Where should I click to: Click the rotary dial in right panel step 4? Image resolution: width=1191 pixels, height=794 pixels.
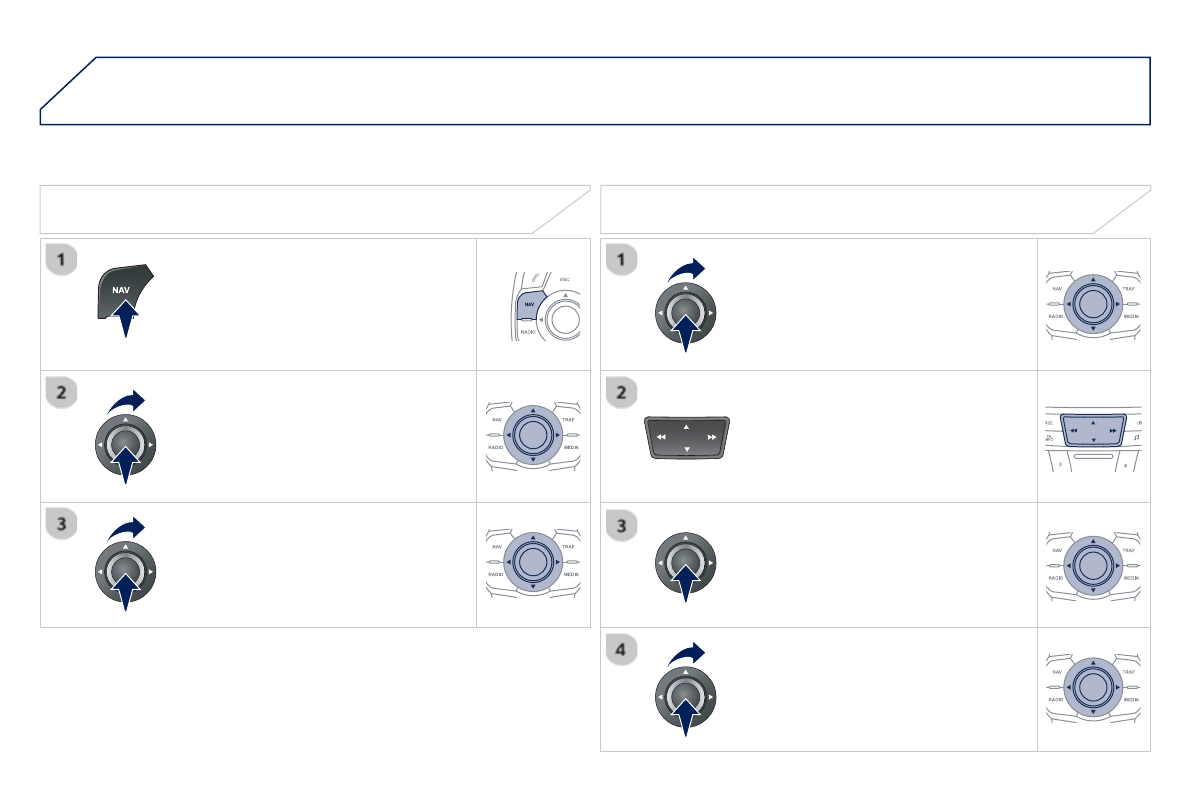(x=685, y=692)
